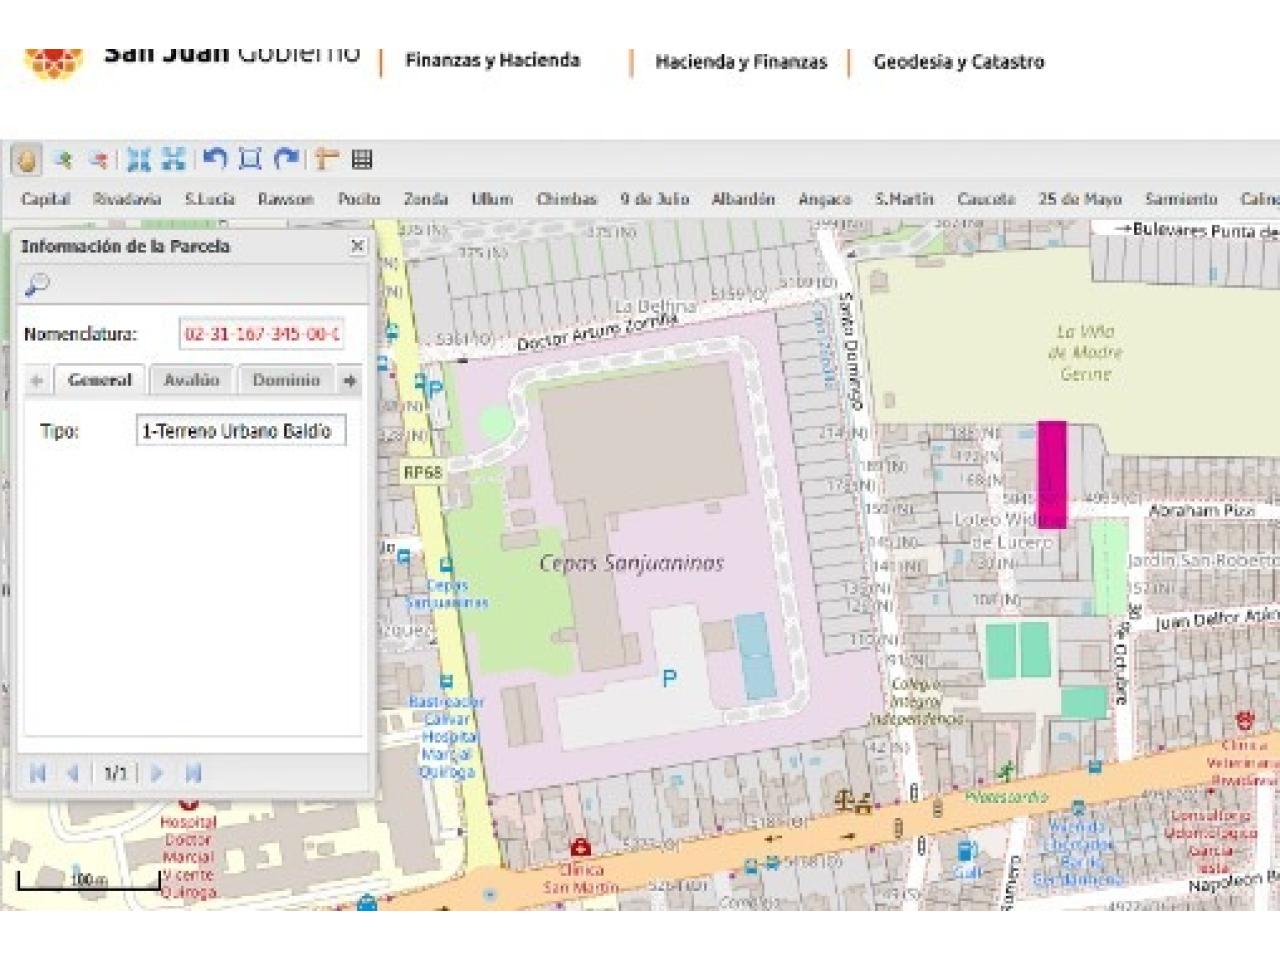Open the table grid icon

pos(362,159)
